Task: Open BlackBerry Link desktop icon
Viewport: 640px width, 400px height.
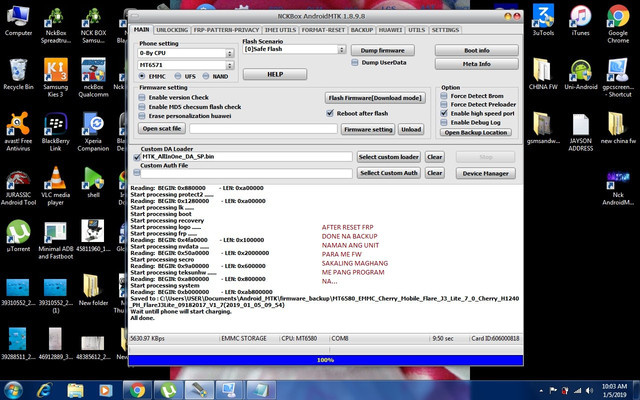Action: coord(56,131)
